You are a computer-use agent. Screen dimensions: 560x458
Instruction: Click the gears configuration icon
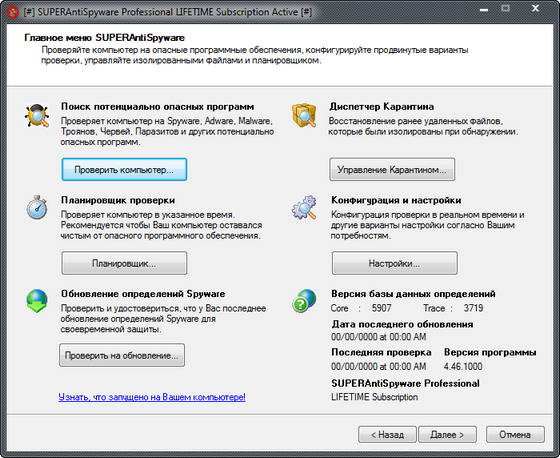point(304,208)
